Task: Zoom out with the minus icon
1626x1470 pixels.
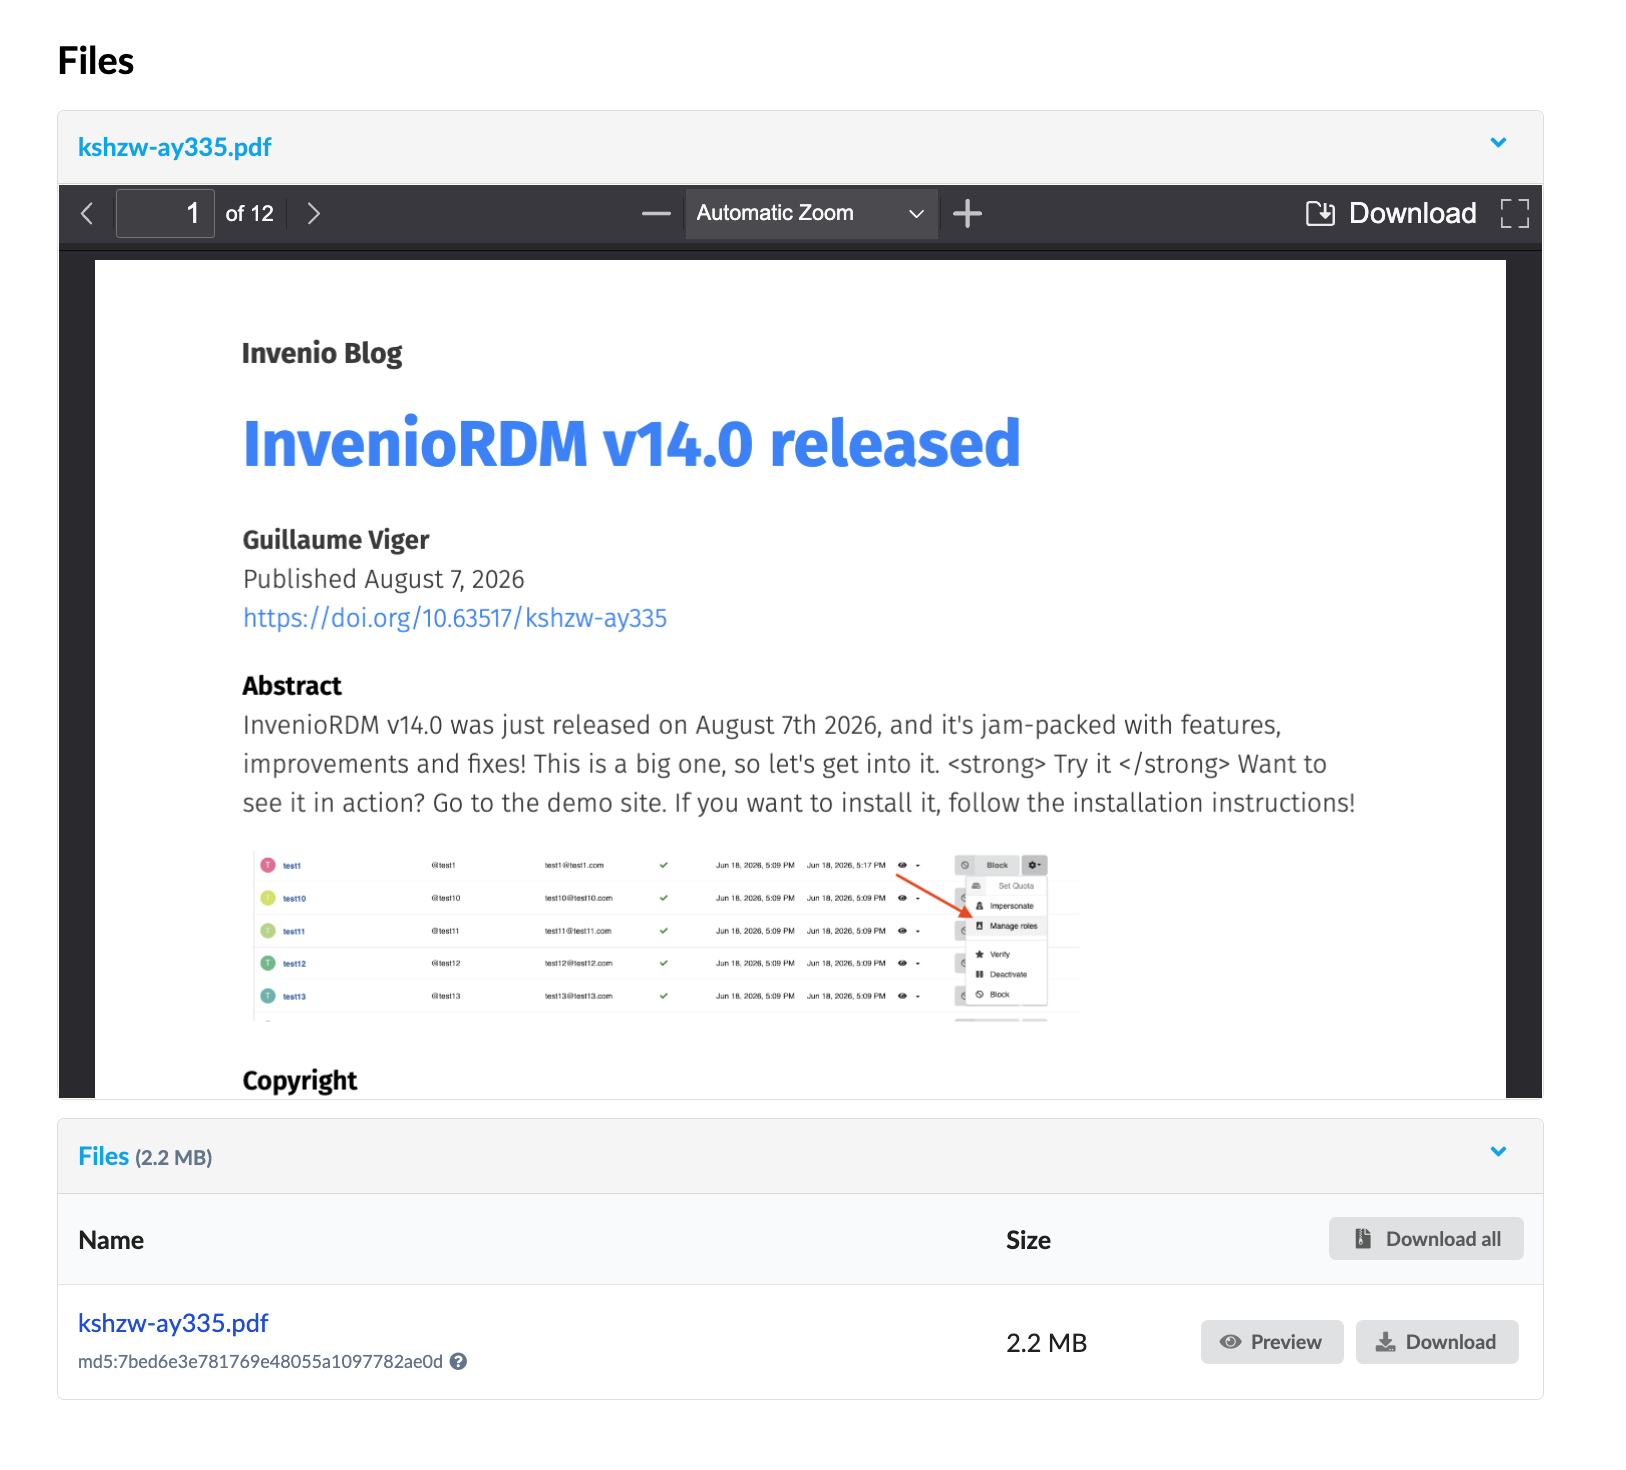Action: point(656,213)
